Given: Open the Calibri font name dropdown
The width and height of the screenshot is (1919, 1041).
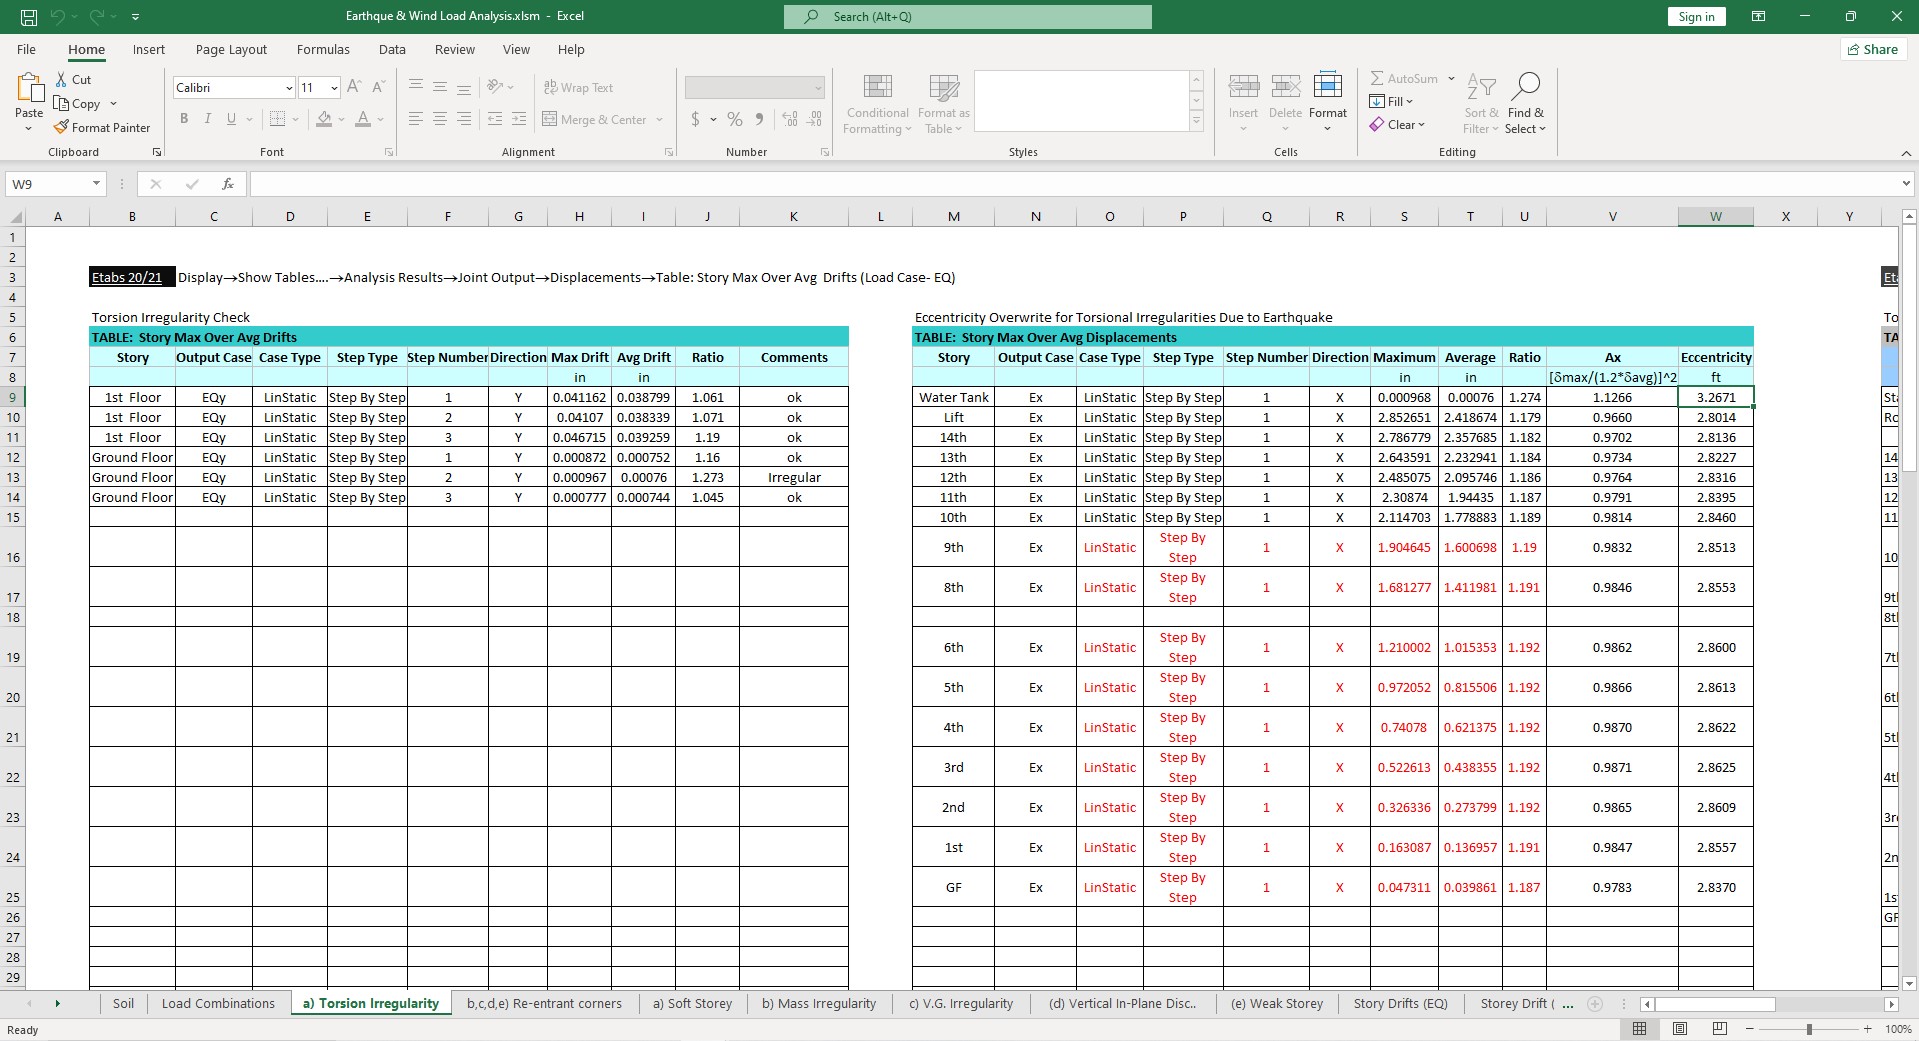Looking at the screenshot, I should pos(289,88).
